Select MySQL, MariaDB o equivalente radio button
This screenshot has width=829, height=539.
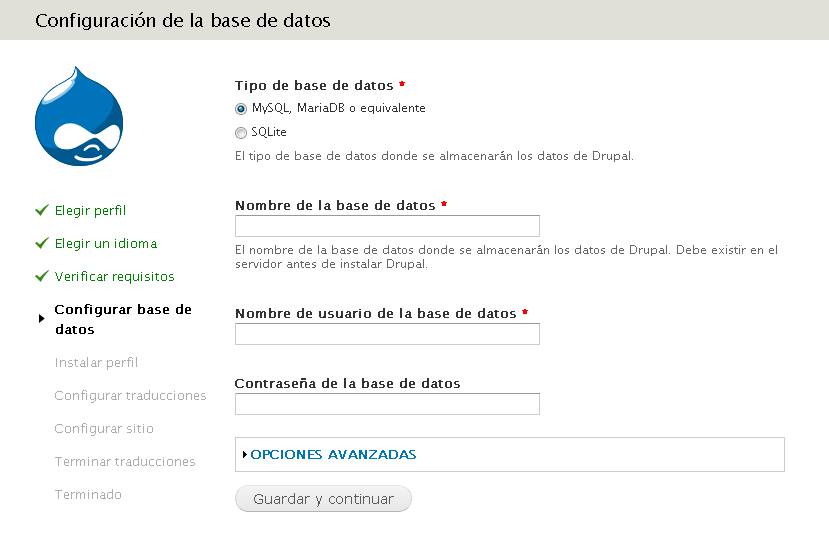241,109
